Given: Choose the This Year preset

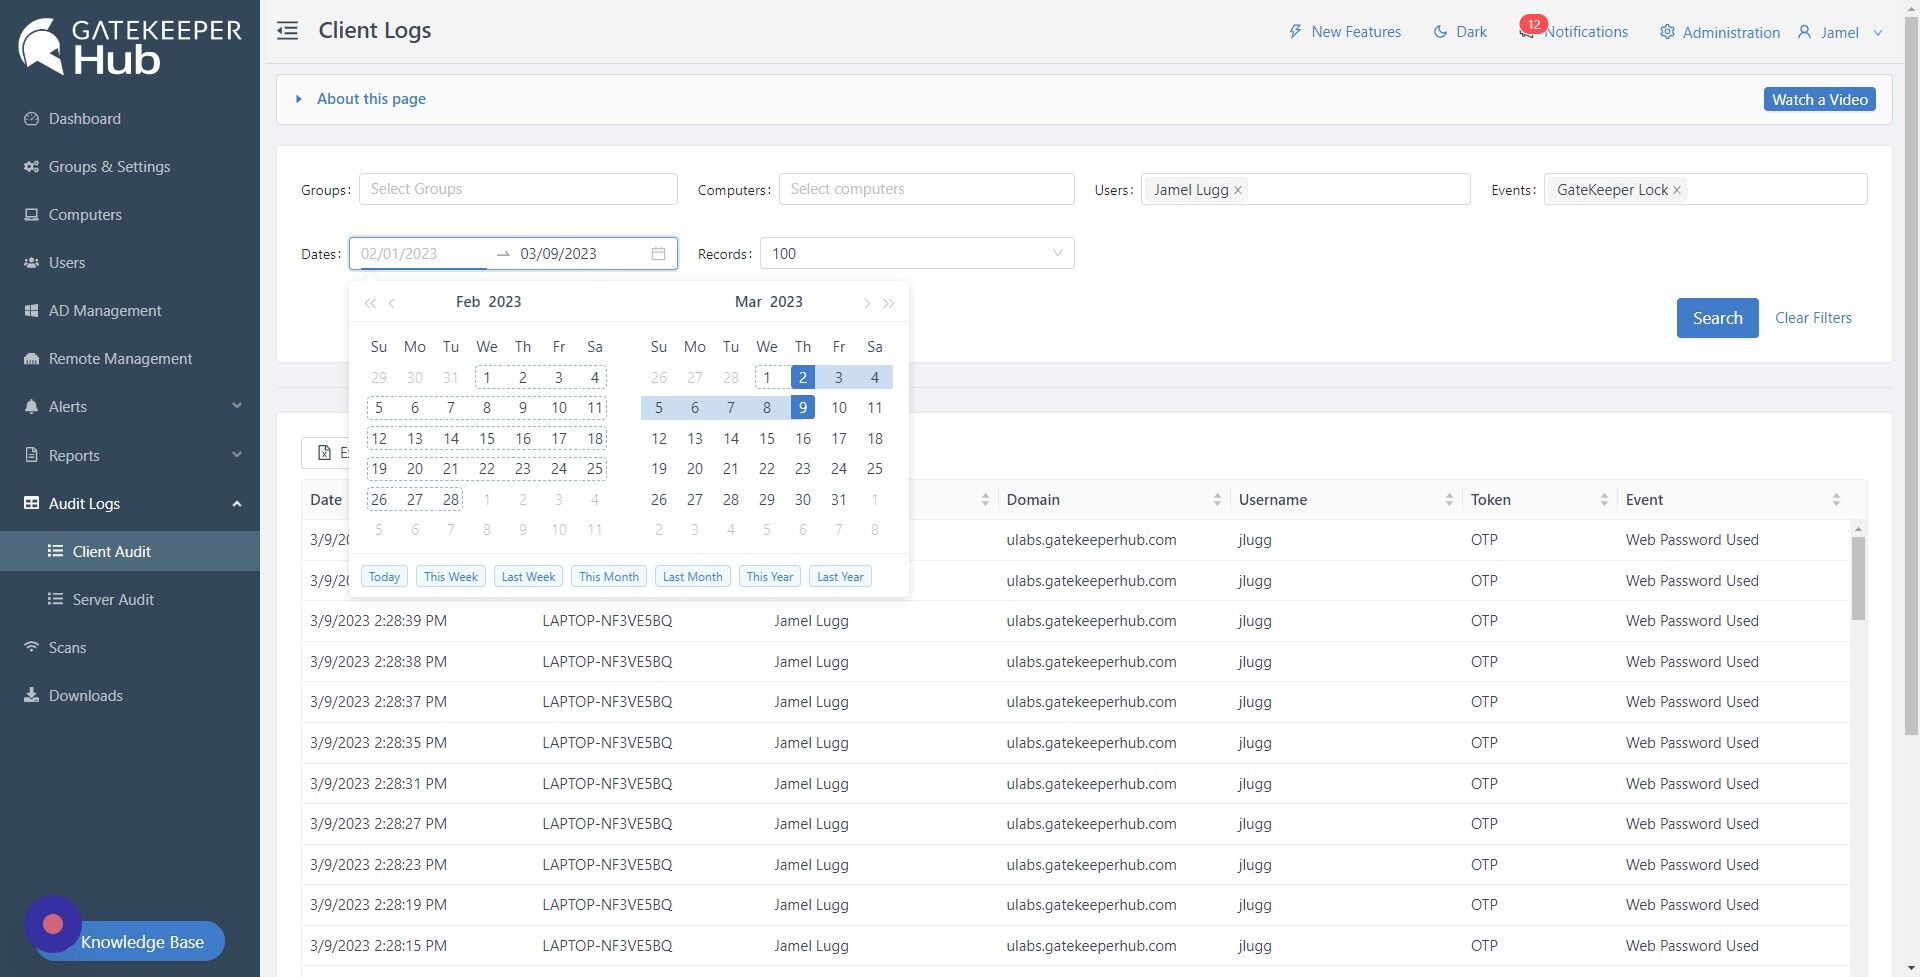Looking at the screenshot, I should point(769,577).
